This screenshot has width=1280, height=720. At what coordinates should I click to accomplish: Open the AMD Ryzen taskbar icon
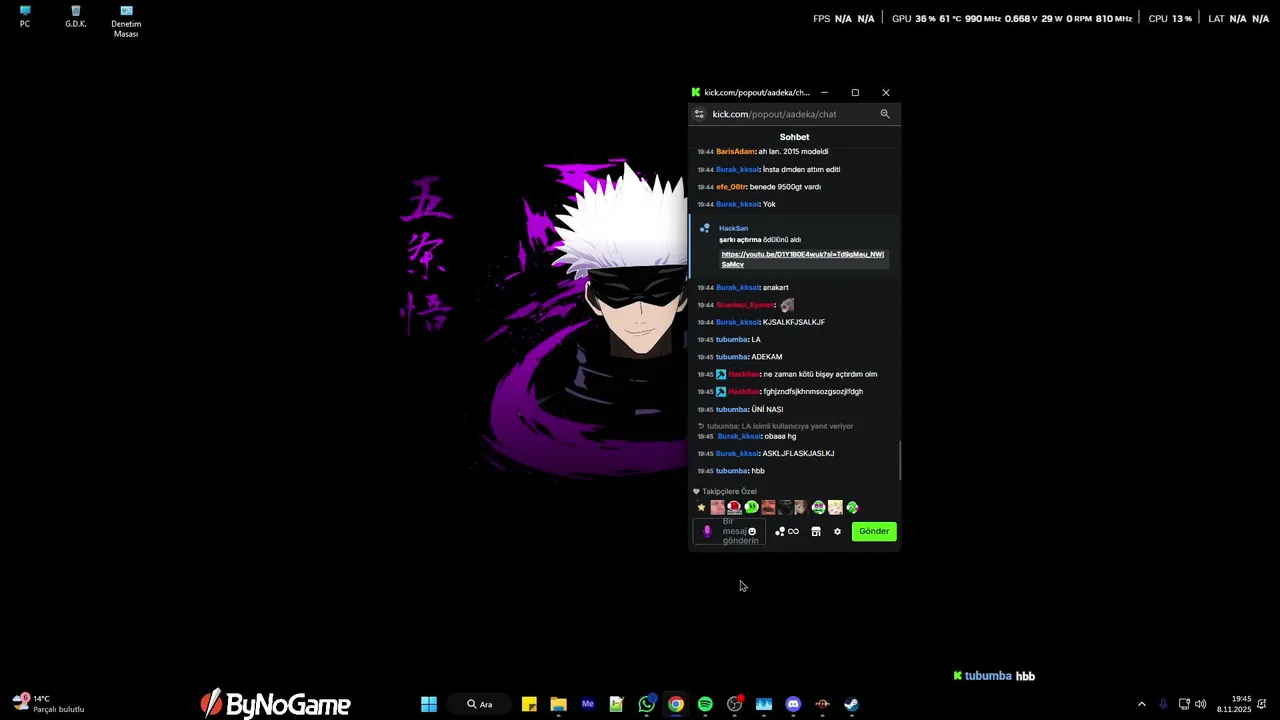point(822,704)
